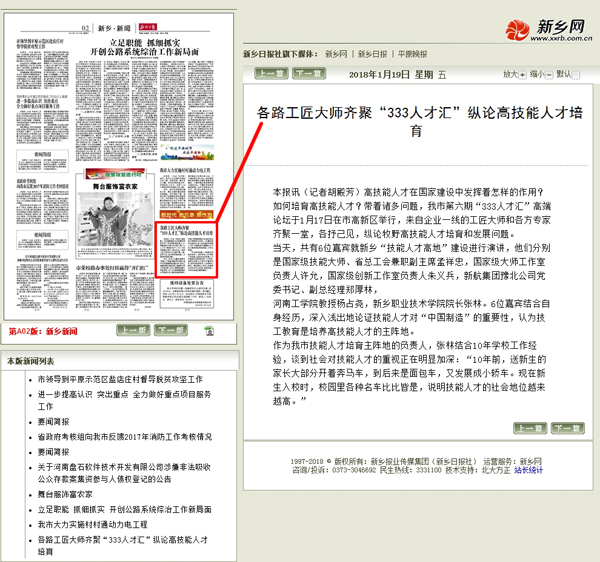Open article 市领导到平原示范区盐店庄村督导脱贫攻坚工作
The image size is (600, 562).
pyautogui.click(x=120, y=380)
